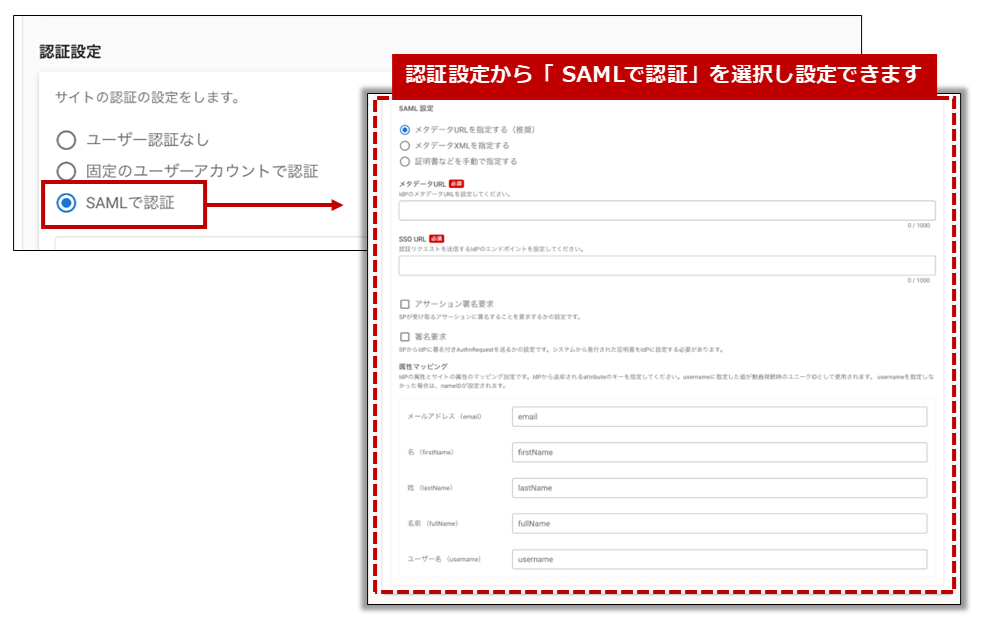Image resolution: width=983 pixels, height=620 pixels.
Task: Click the IdPのメタデータURLを設定してください hint text
Action: 455,194
